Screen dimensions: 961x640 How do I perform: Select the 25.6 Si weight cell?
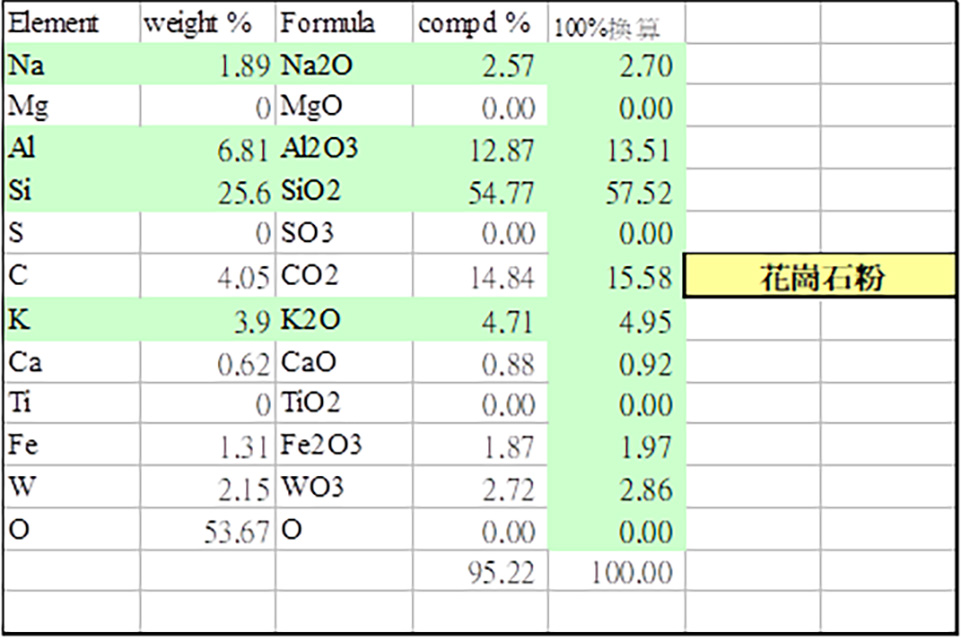[208, 191]
